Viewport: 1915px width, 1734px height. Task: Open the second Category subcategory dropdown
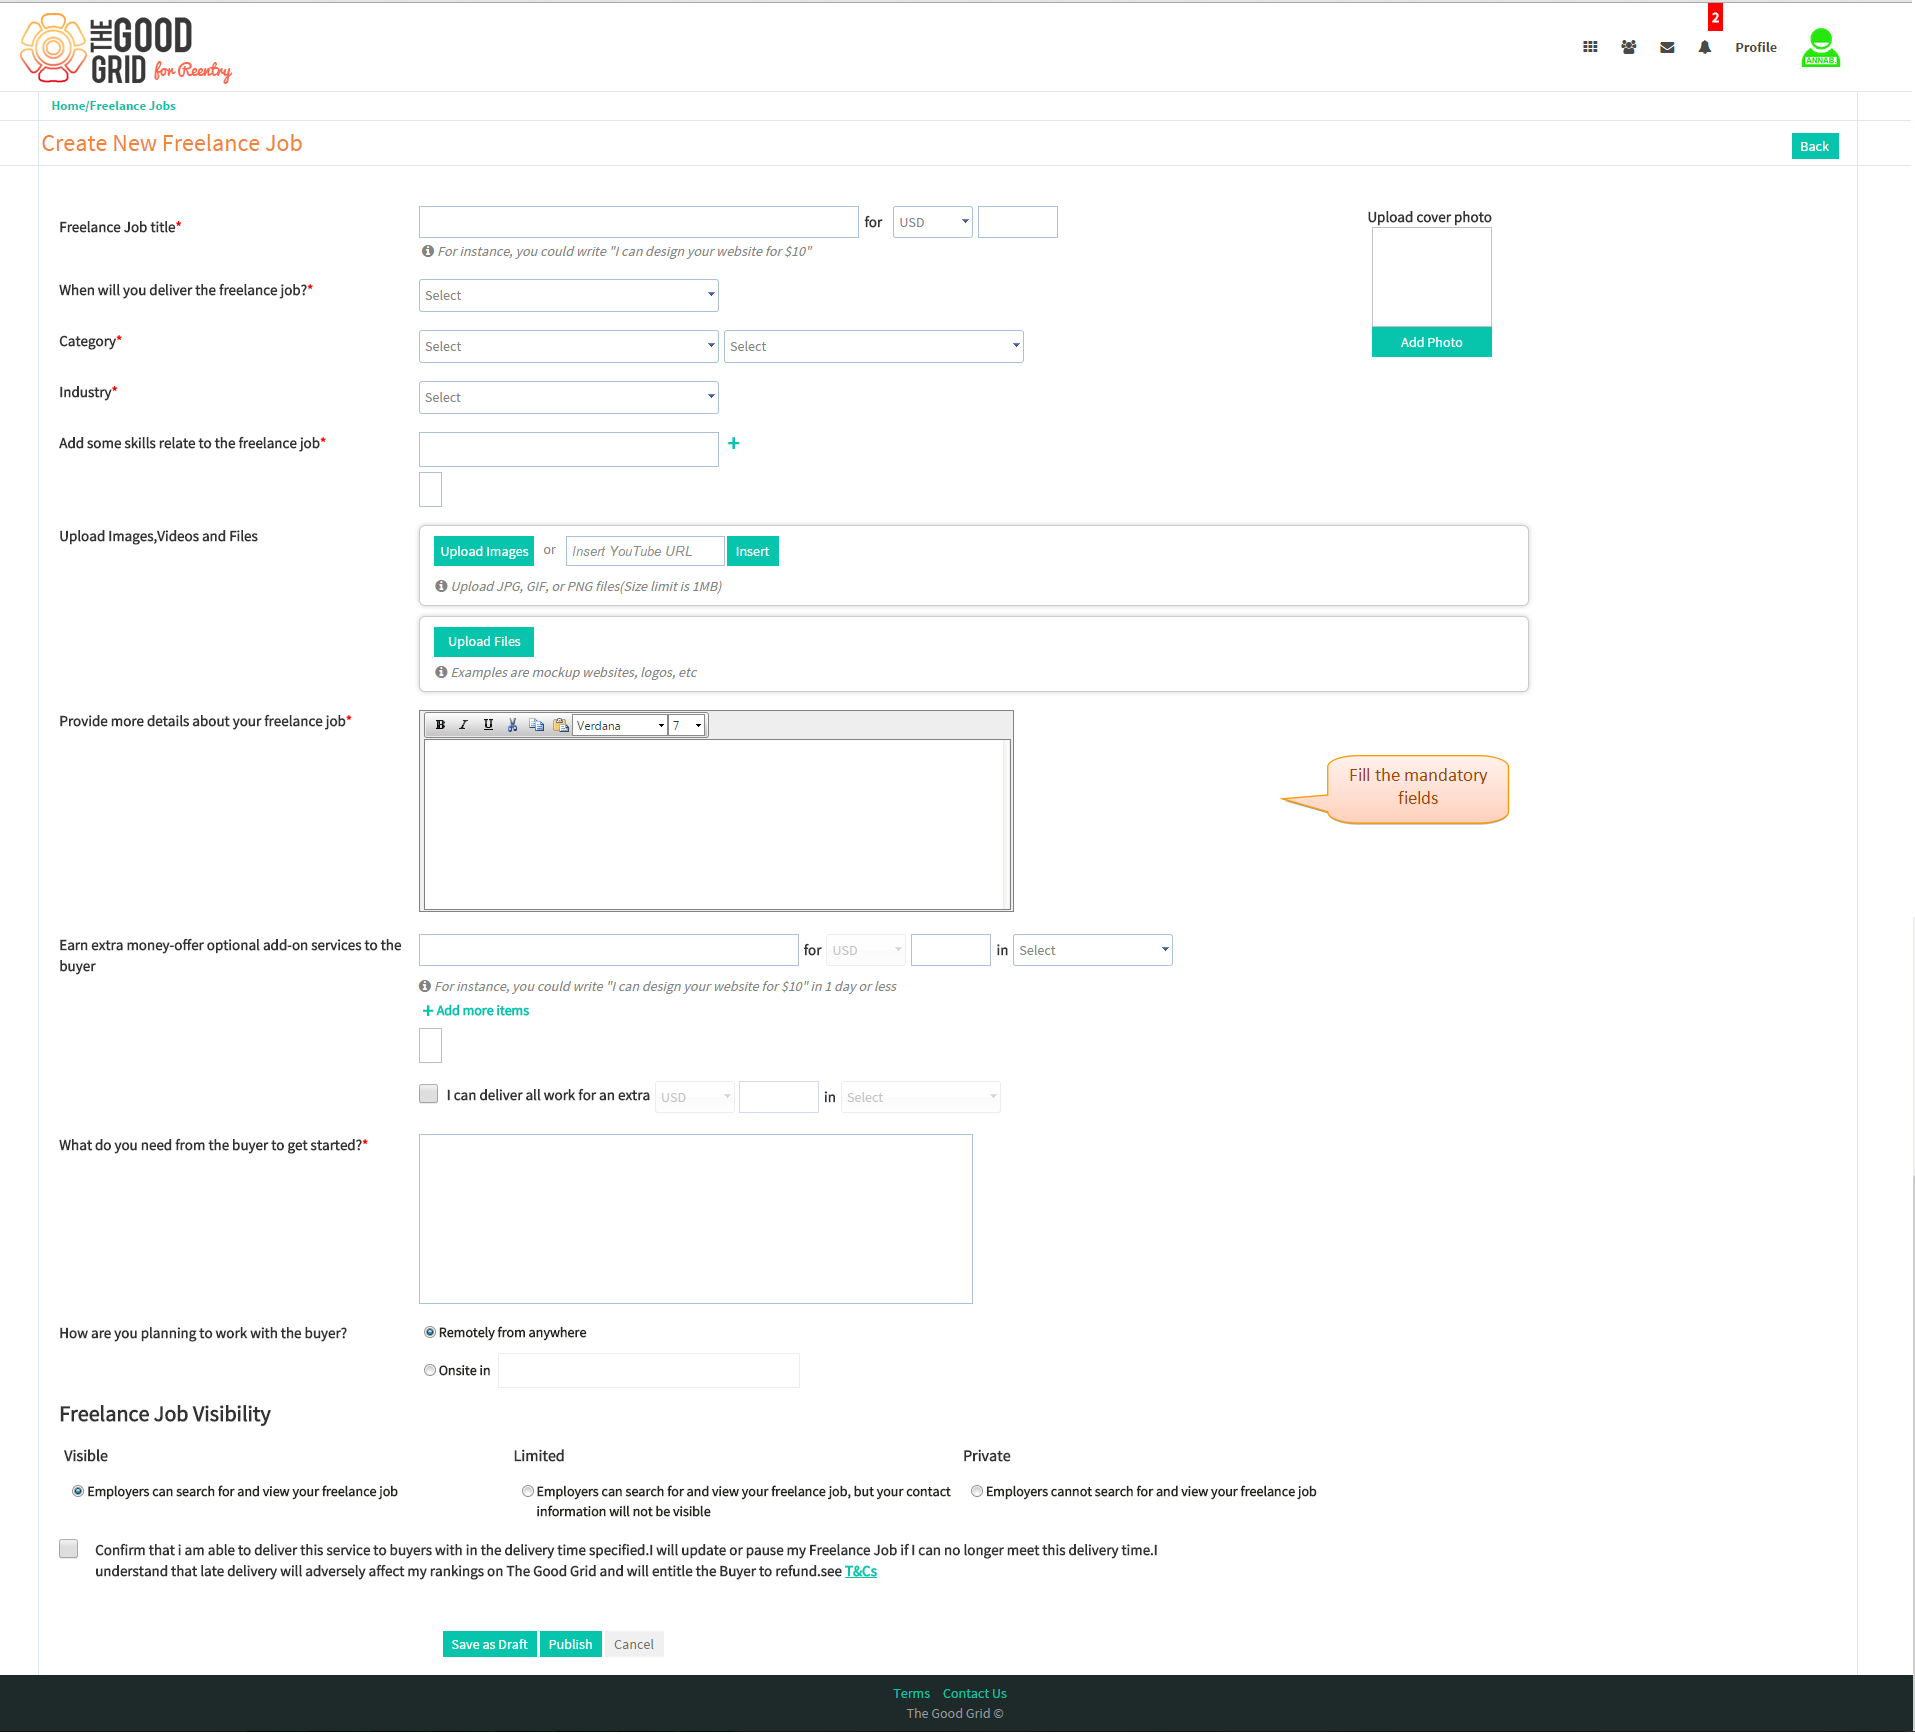pyautogui.click(x=874, y=346)
